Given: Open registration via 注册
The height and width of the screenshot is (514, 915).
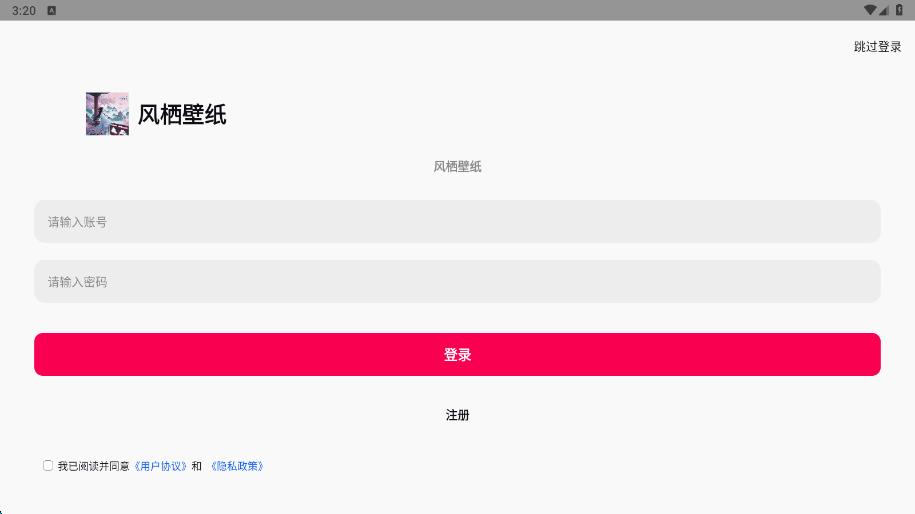Looking at the screenshot, I should click(x=457, y=415).
